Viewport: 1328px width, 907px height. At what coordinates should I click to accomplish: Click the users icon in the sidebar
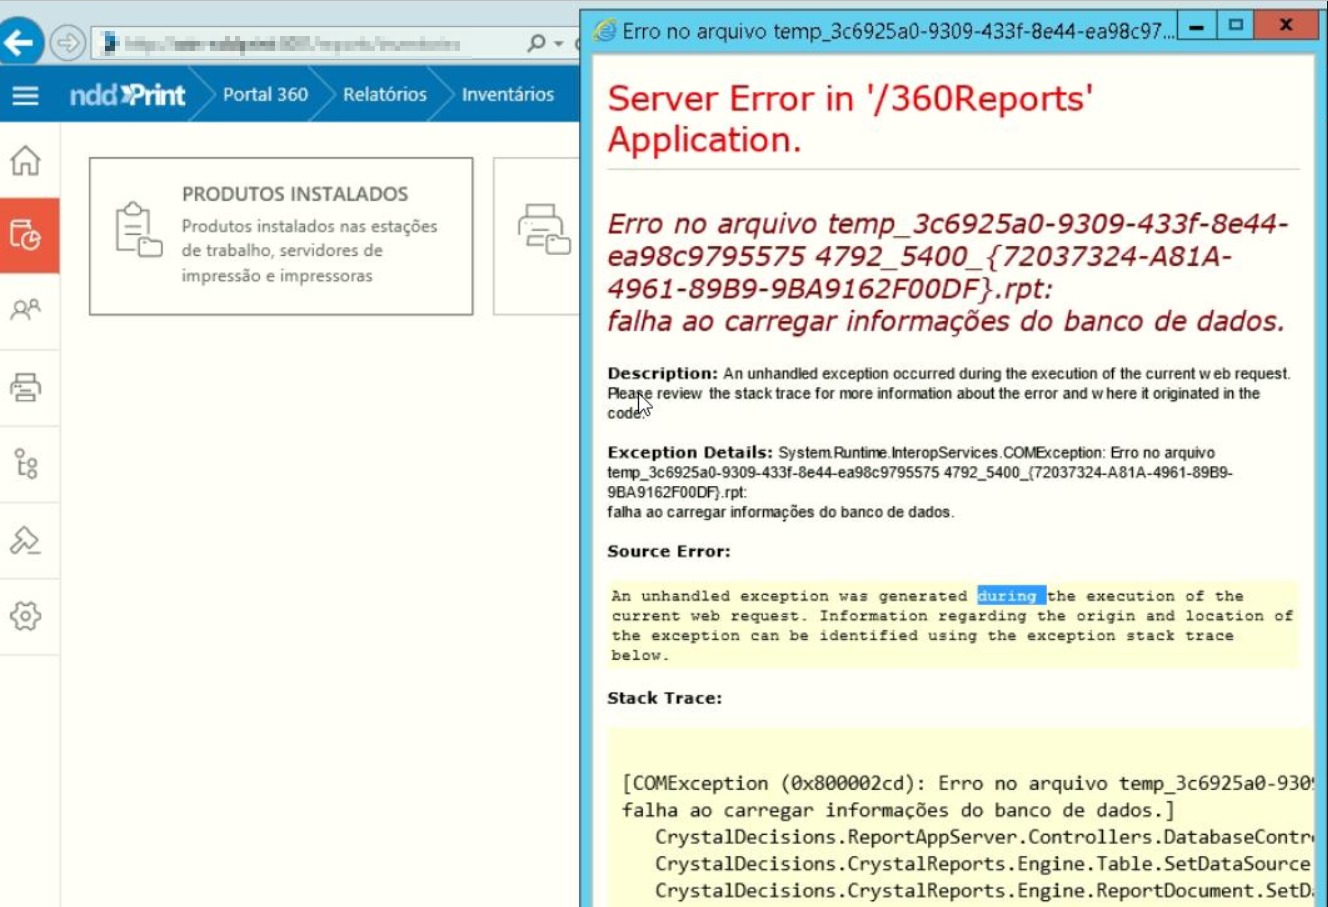point(26,310)
